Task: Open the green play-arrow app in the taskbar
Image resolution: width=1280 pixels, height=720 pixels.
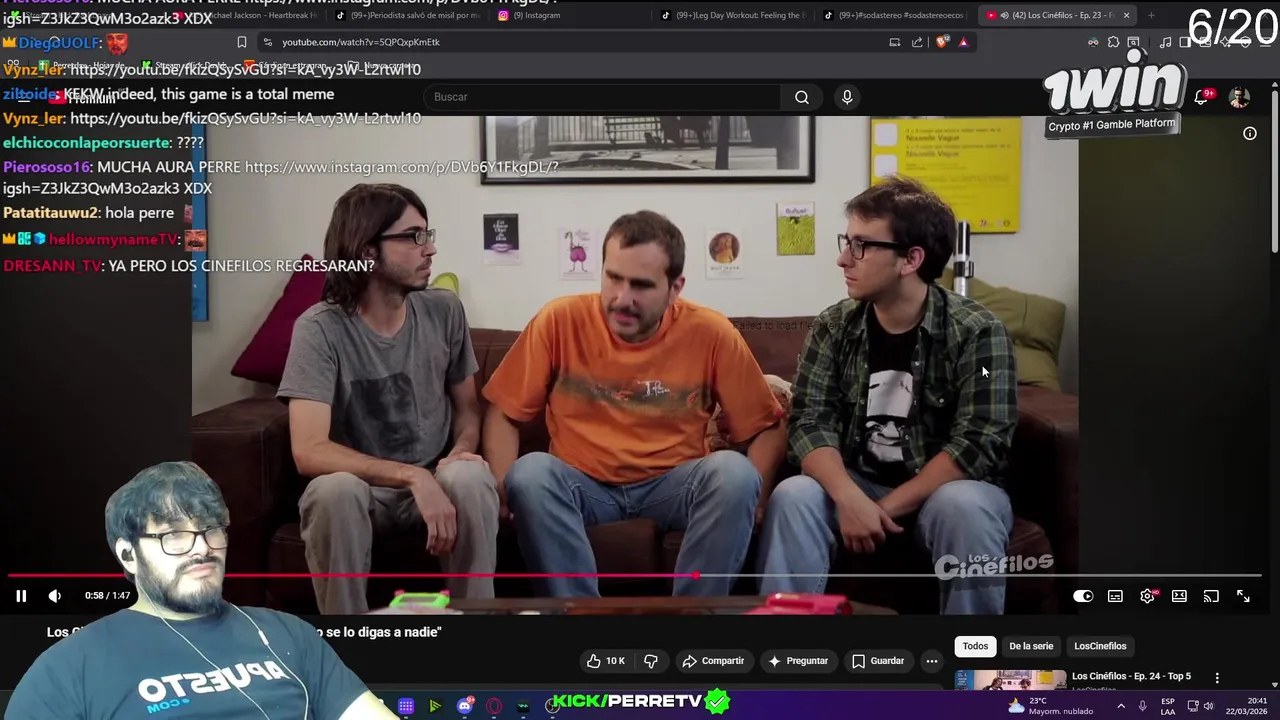Action: pyautogui.click(x=435, y=706)
